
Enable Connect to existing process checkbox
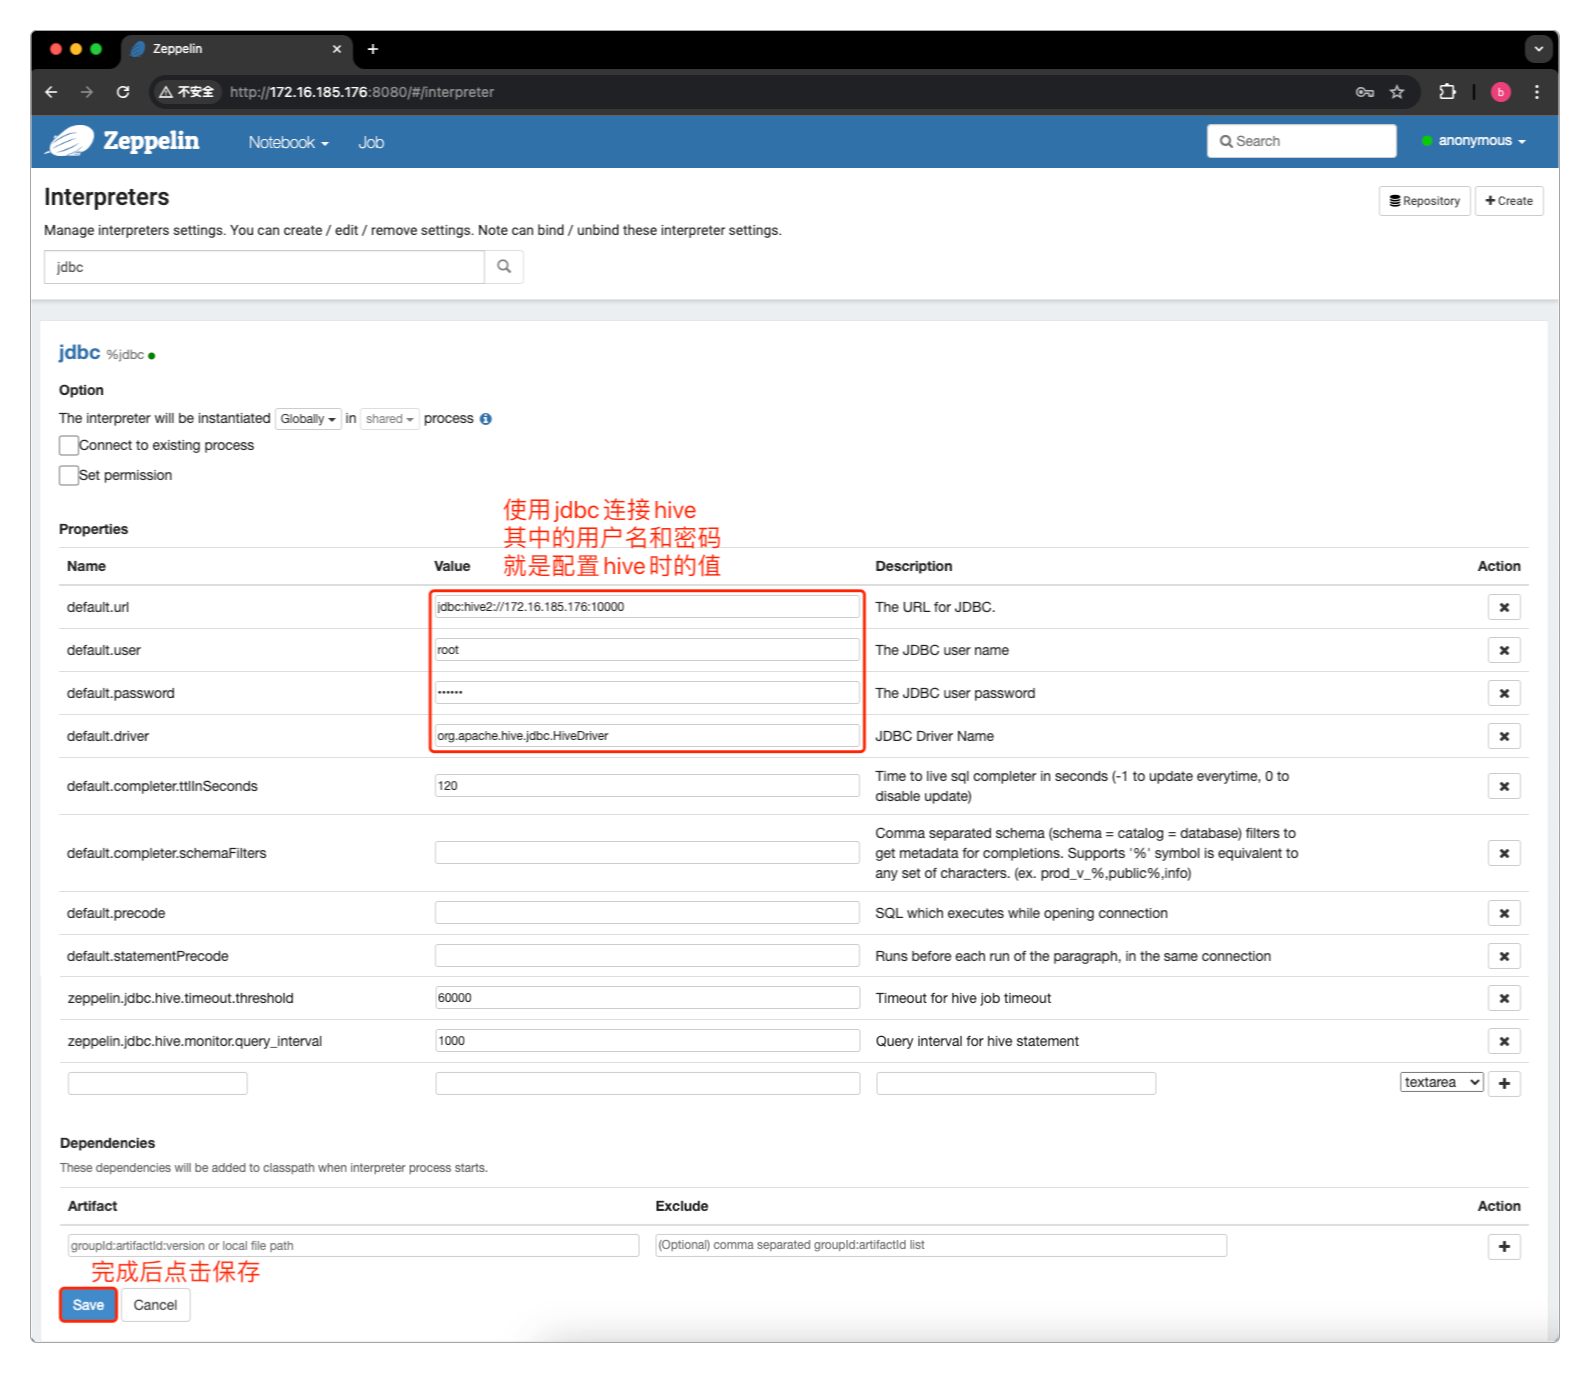(69, 445)
